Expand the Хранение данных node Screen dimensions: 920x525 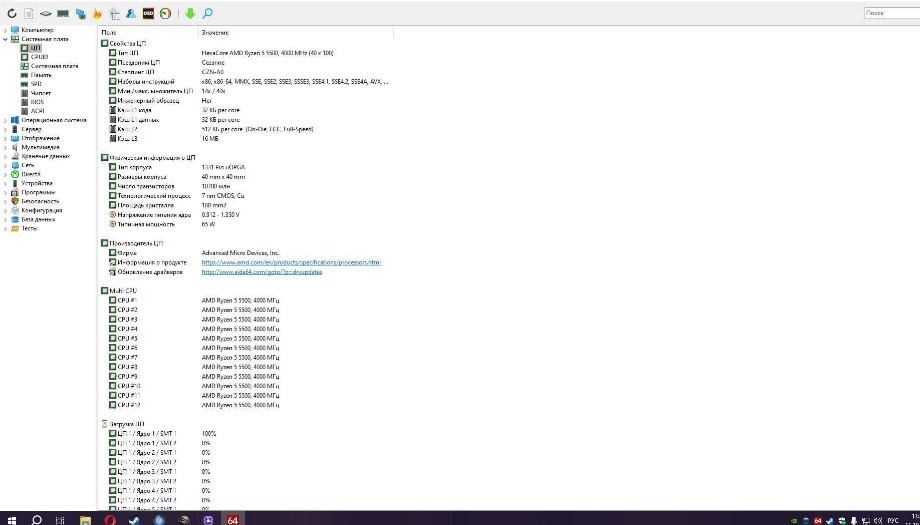click(x=5, y=157)
